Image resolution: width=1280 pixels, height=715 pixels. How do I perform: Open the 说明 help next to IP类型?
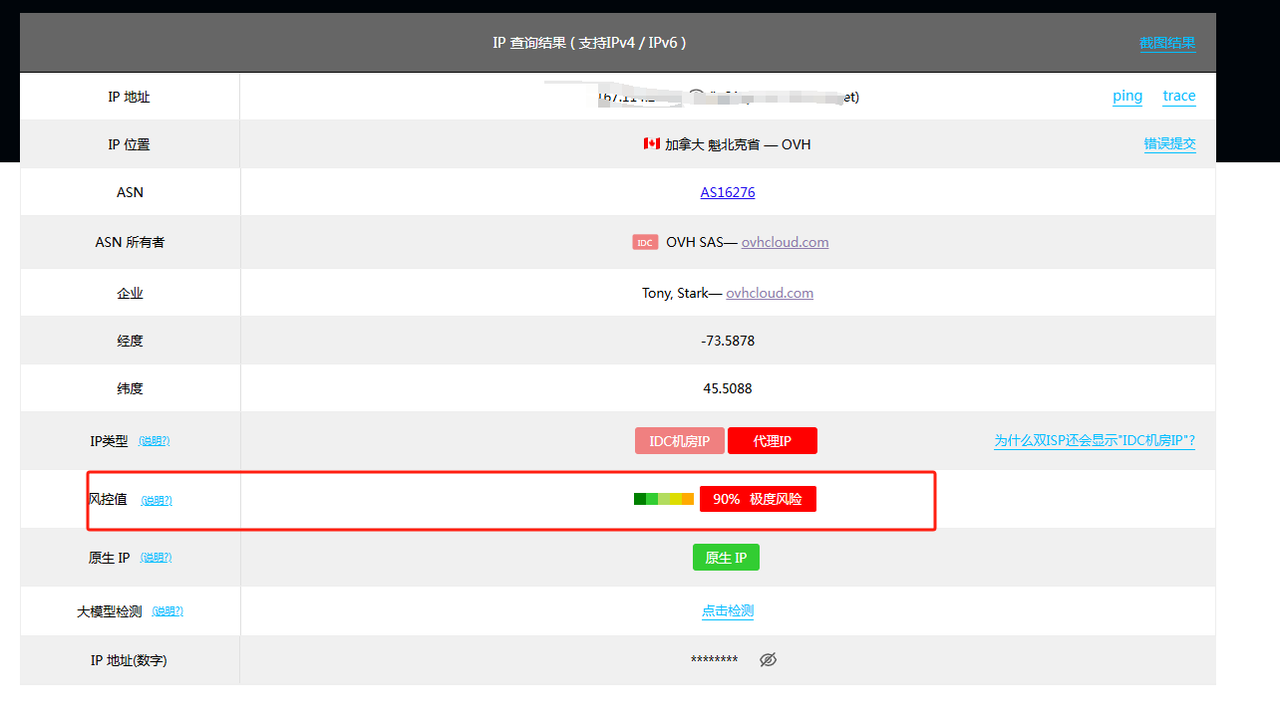coord(154,441)
